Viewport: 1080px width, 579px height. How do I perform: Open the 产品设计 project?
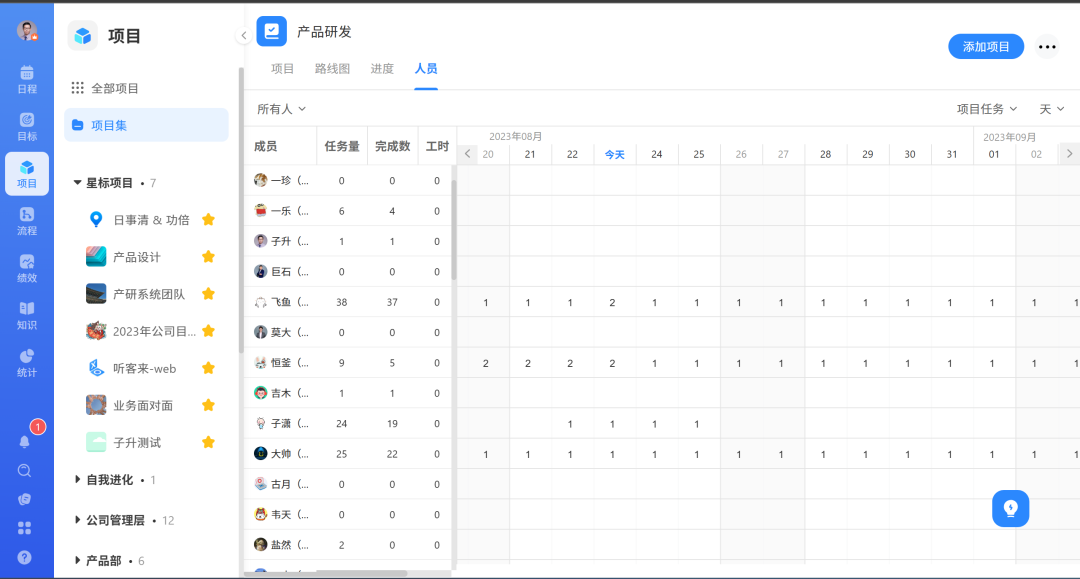[136, 257]
